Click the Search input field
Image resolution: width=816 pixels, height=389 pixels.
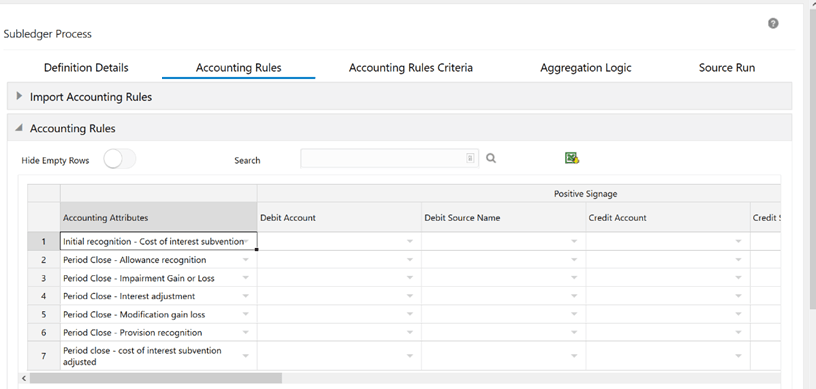[389, 158]
